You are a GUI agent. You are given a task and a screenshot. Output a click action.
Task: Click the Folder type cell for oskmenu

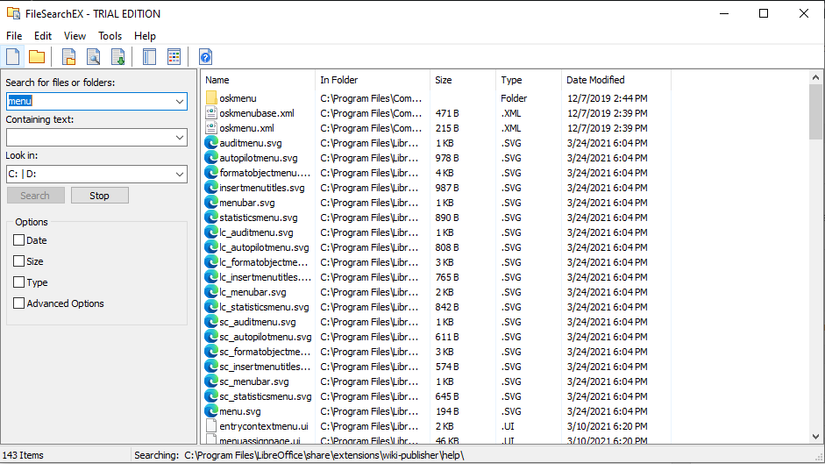coord(514,98)
